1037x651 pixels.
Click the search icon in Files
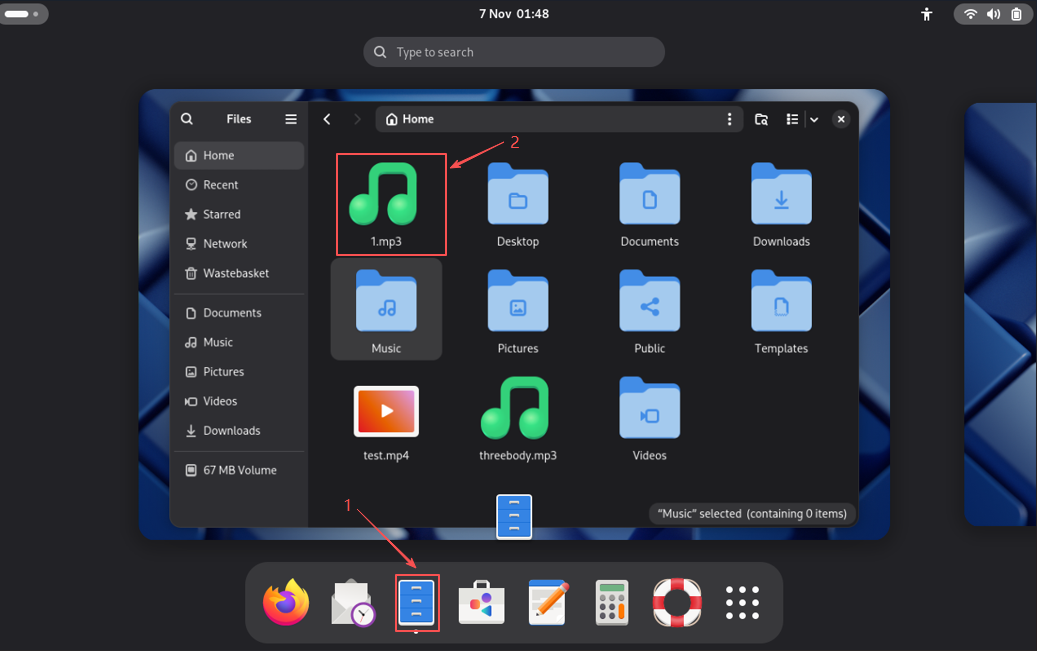(x=187, y=119)
